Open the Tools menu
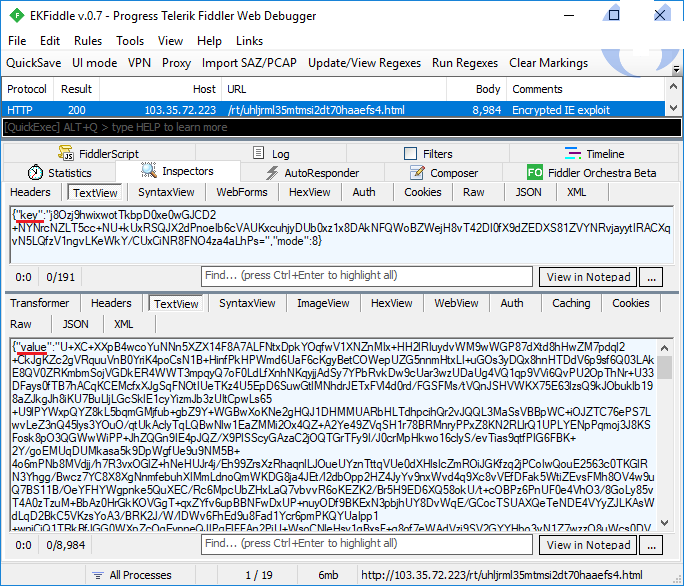684x586 pixels. pos(130,41)
